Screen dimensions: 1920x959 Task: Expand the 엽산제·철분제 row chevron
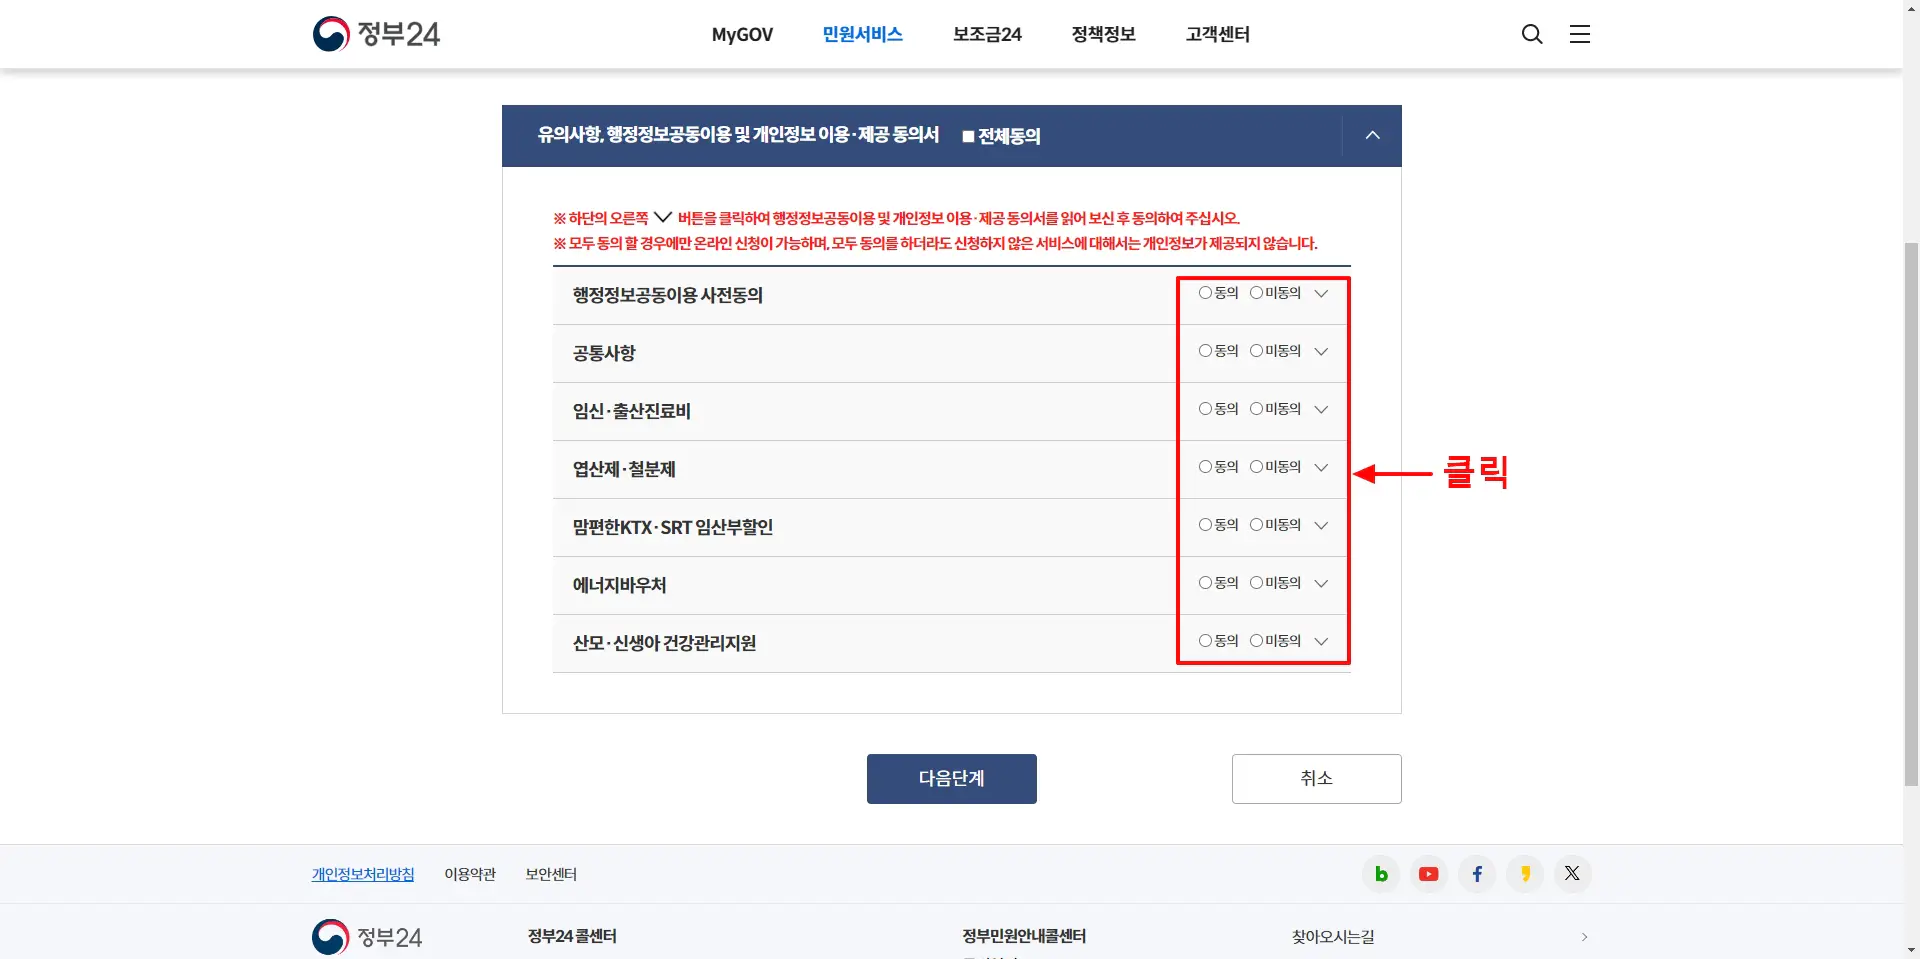coord(1321,468)
